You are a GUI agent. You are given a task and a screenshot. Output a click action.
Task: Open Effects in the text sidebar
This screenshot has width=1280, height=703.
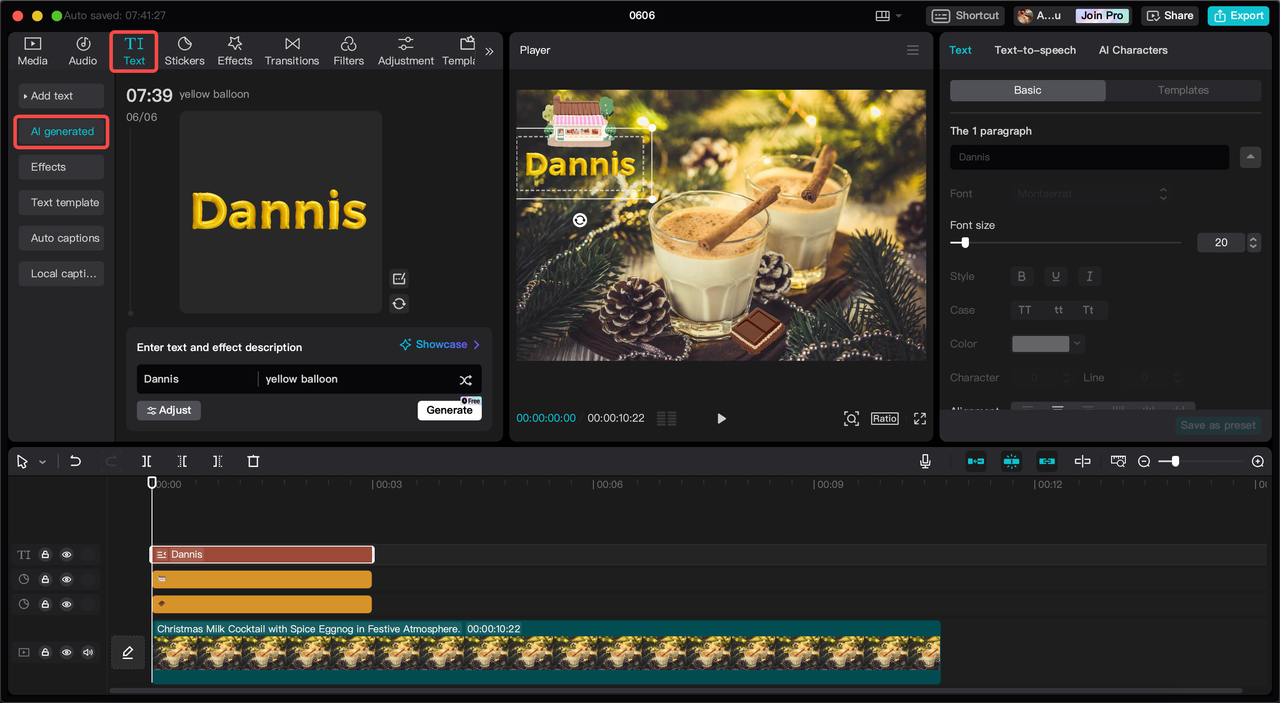pyautogui.click(x=61, y=167)
